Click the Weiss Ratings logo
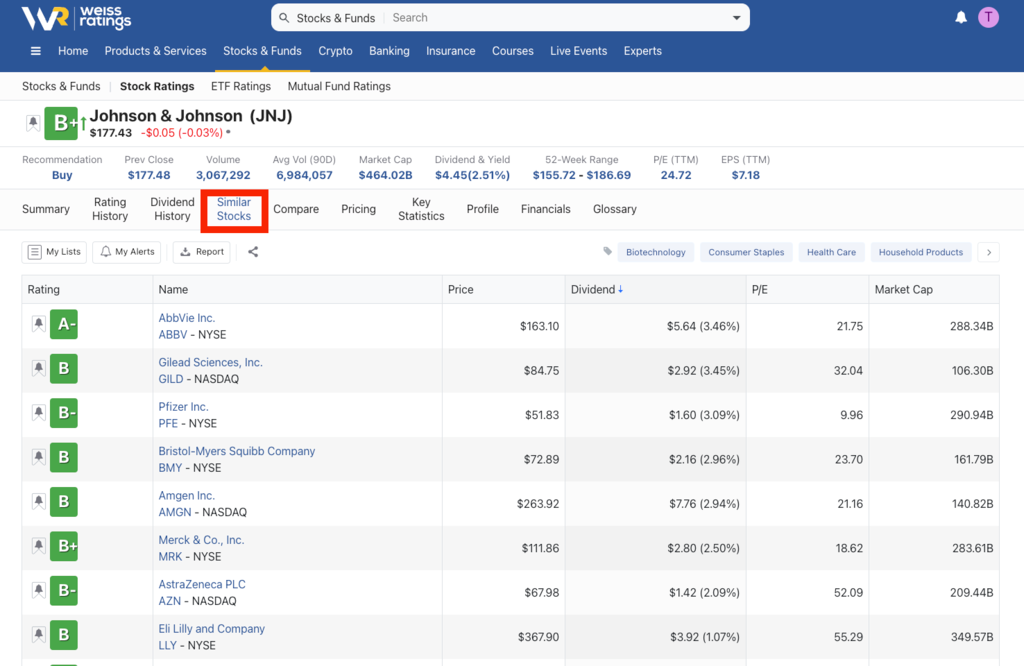The image size is (1024, 666). [77, 18]
